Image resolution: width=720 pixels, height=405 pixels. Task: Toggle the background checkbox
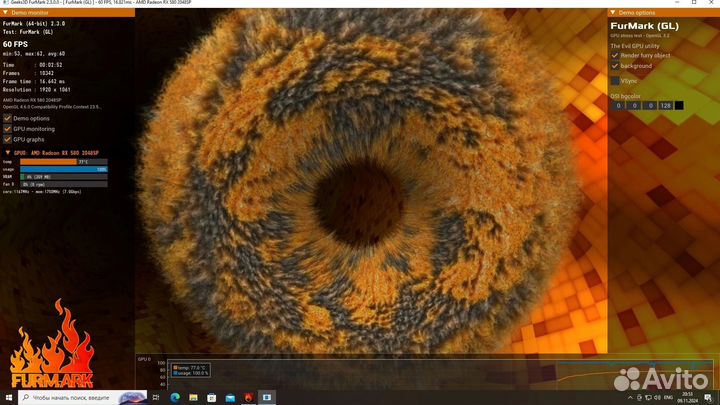[615, 66]
